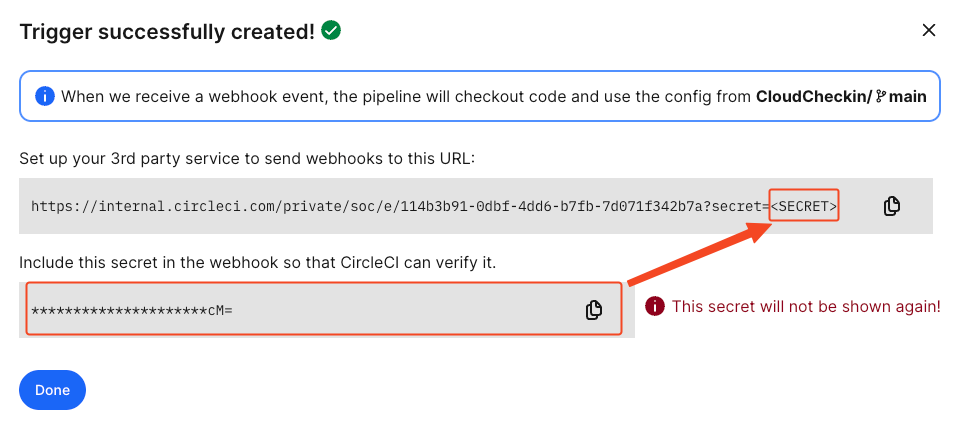This screenshot has width=958, height=421.
Task: Click the main branch label
Action: (x=907, y=97)
